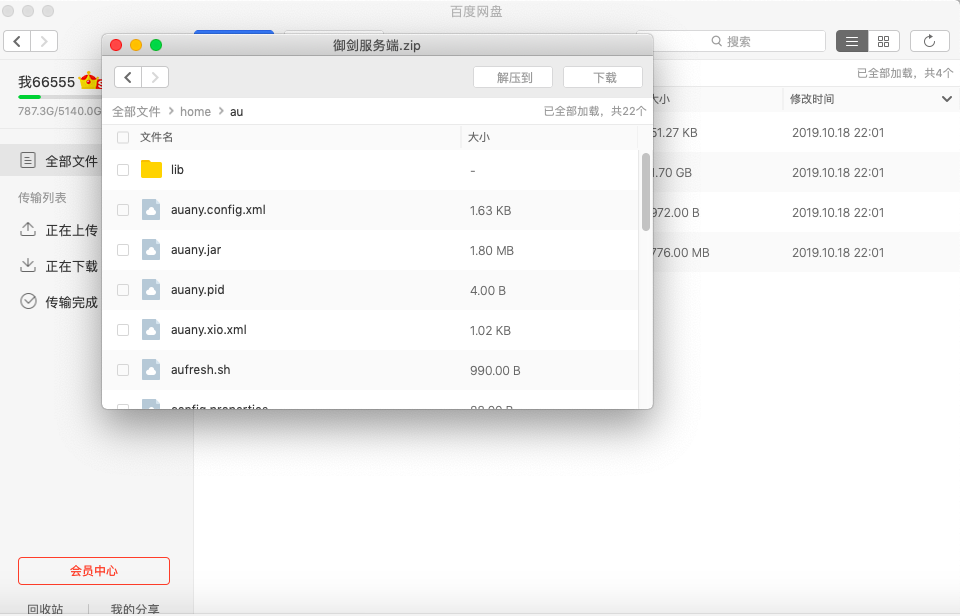This screenshot has width=960, height=616.
Task: Check the box beside auany.config.xml
Action: pos(123,210)
